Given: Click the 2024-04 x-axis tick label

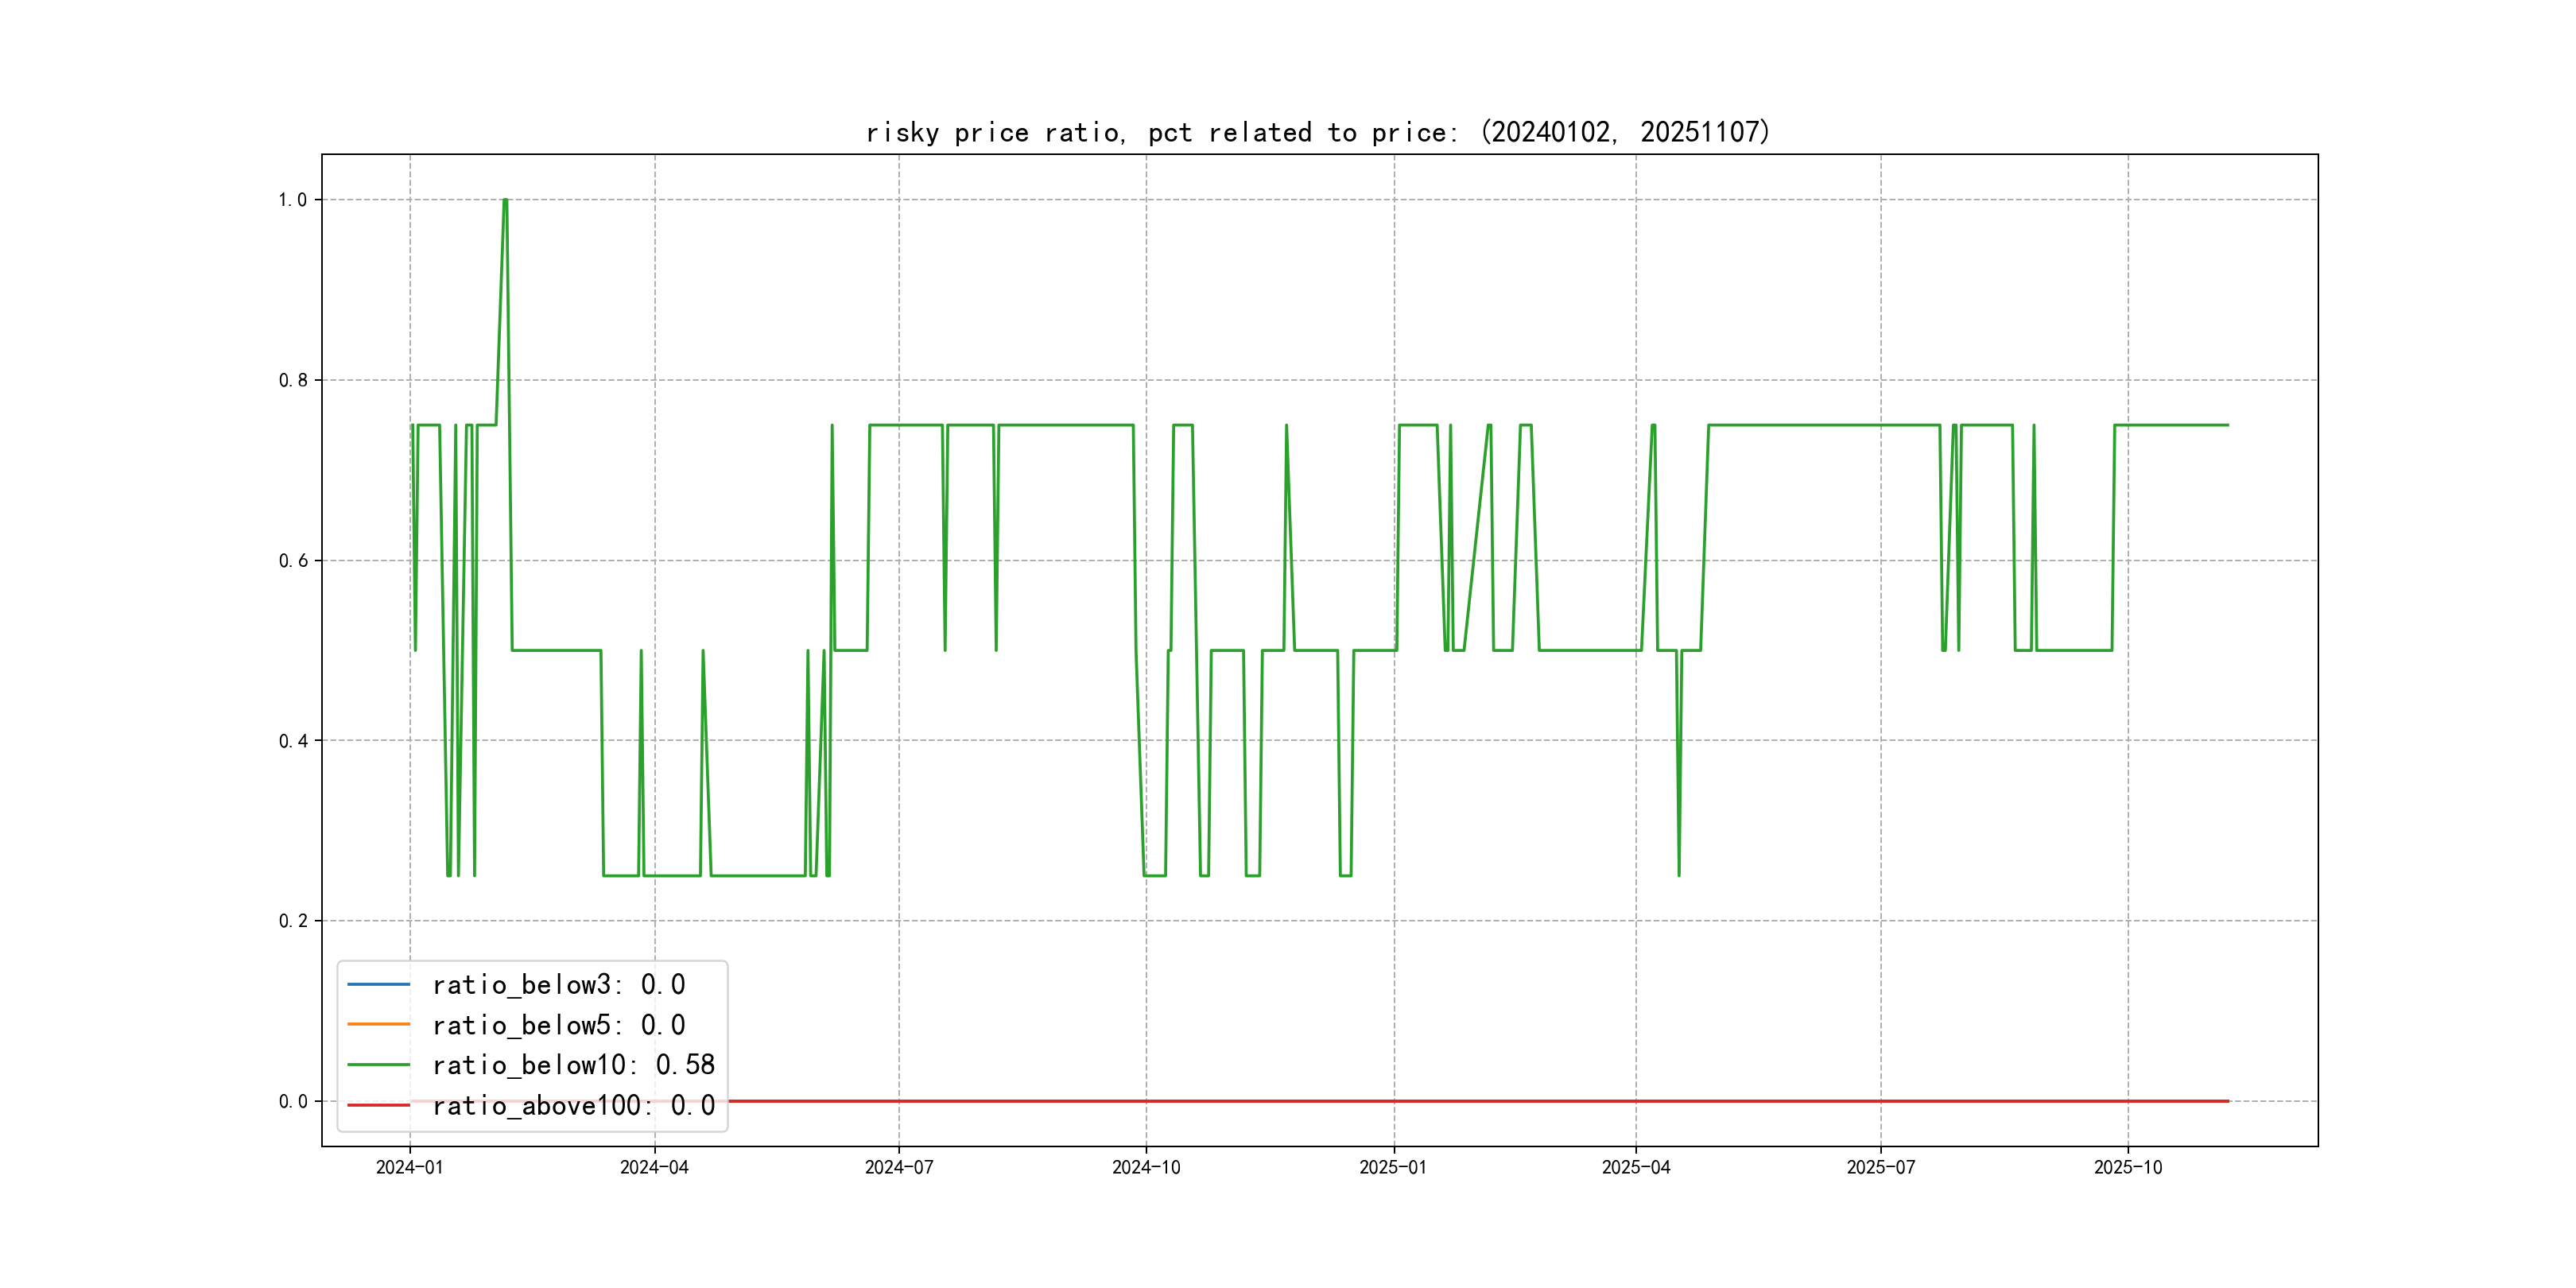Looking at the screenshot, I should 654,1168.
